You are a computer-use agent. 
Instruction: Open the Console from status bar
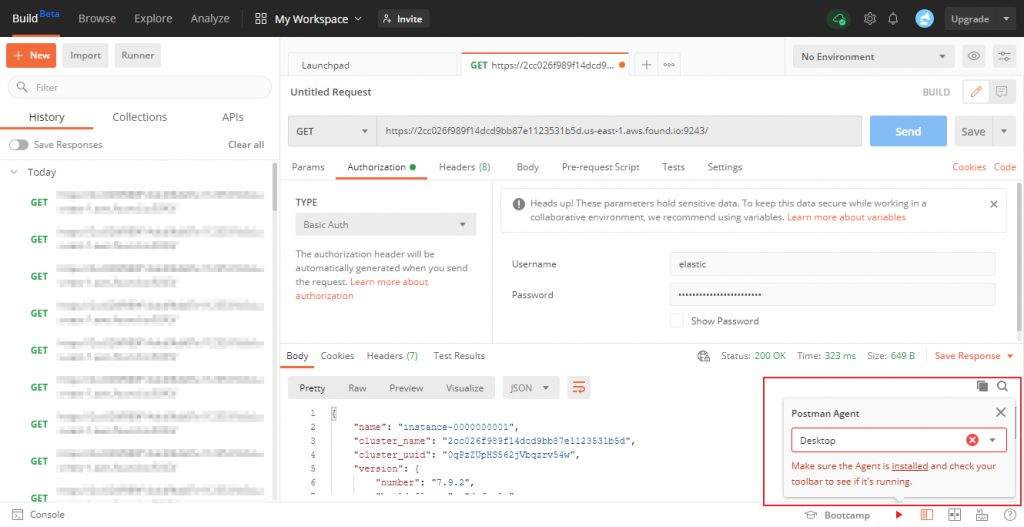point(39,515)
